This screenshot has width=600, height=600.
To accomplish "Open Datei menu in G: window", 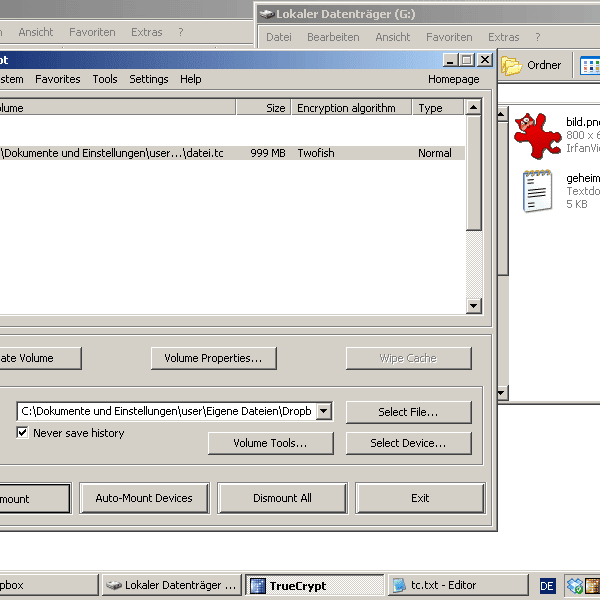I will (279, 37).
